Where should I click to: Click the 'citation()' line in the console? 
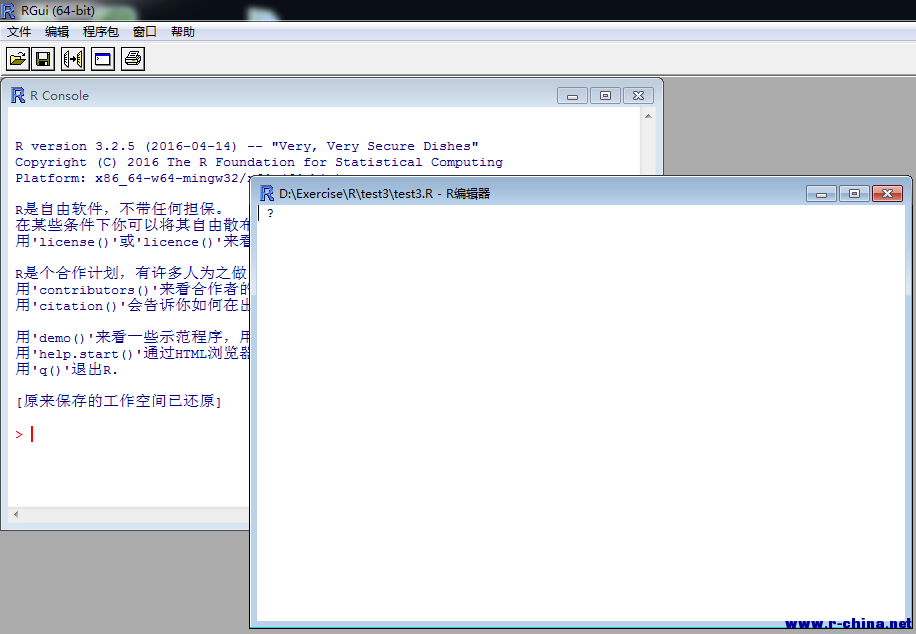coord(133,305)
